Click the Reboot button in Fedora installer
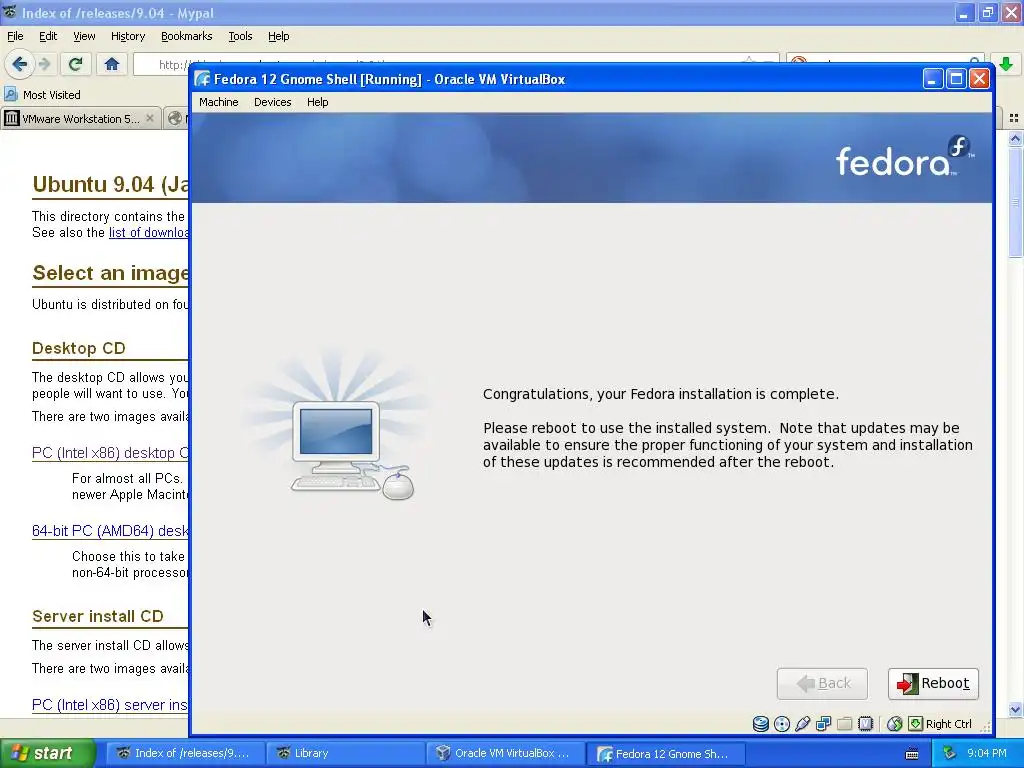Viewport: 1024px width, 768px height. [x=933, y=684]
